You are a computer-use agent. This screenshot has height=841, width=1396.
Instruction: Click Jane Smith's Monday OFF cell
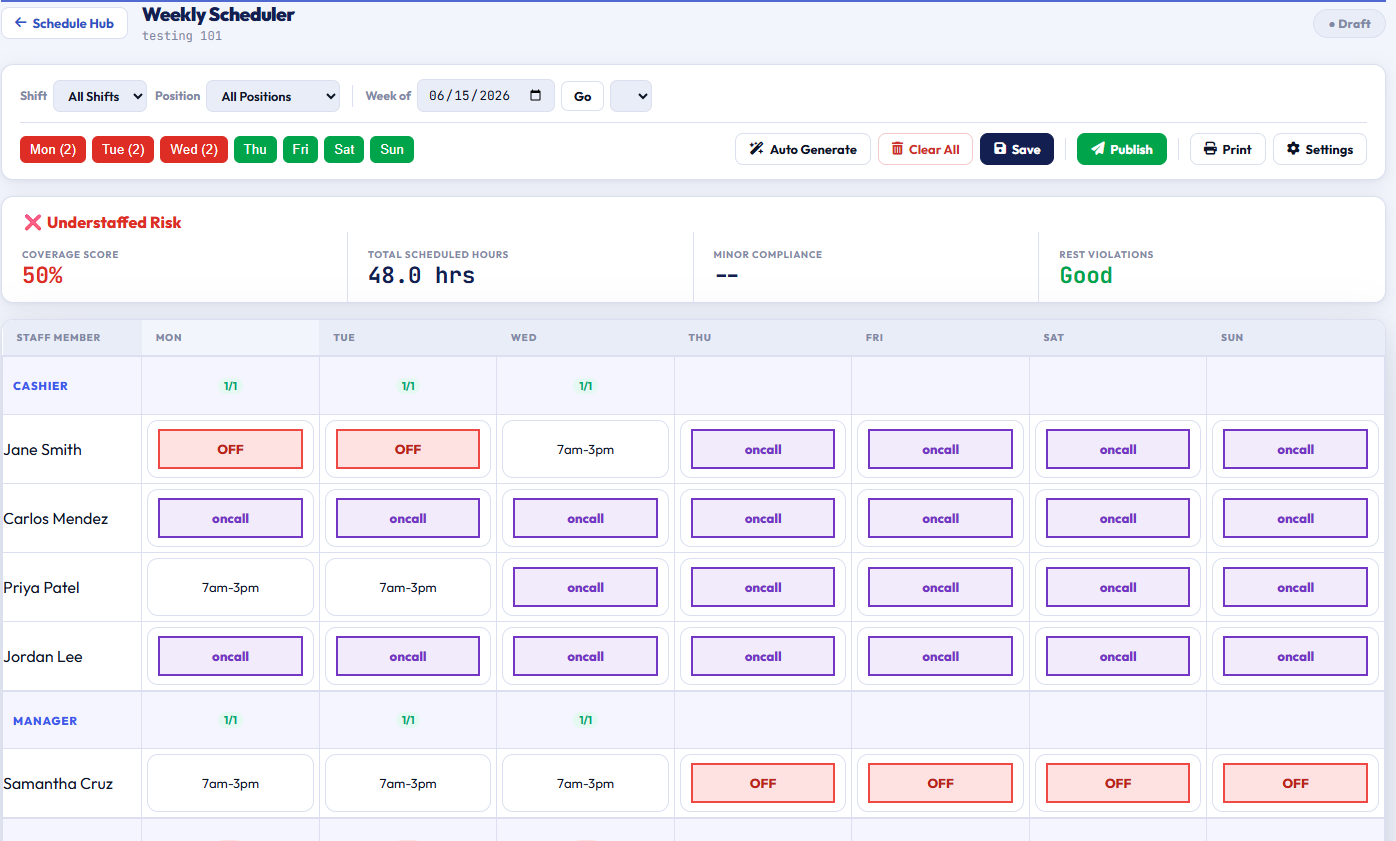230,449
